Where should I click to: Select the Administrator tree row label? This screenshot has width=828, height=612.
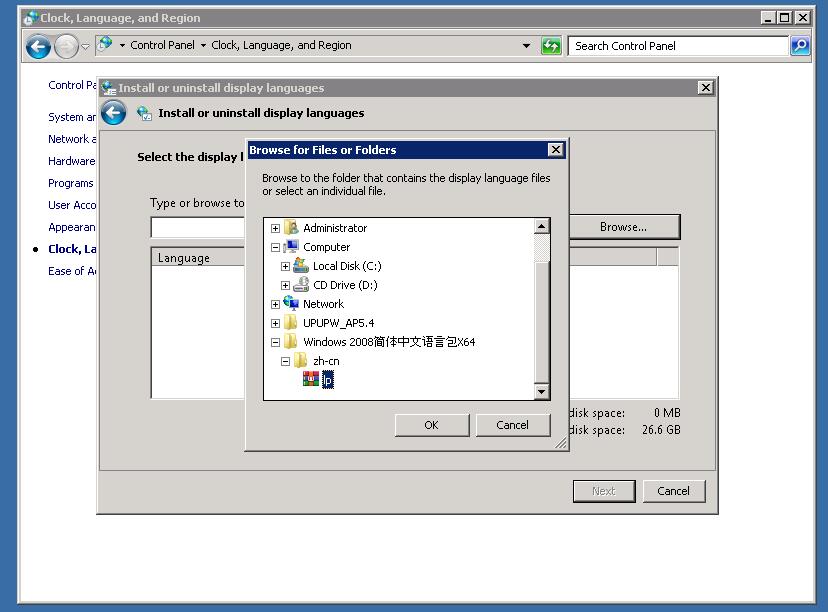[x=335, y=228]
